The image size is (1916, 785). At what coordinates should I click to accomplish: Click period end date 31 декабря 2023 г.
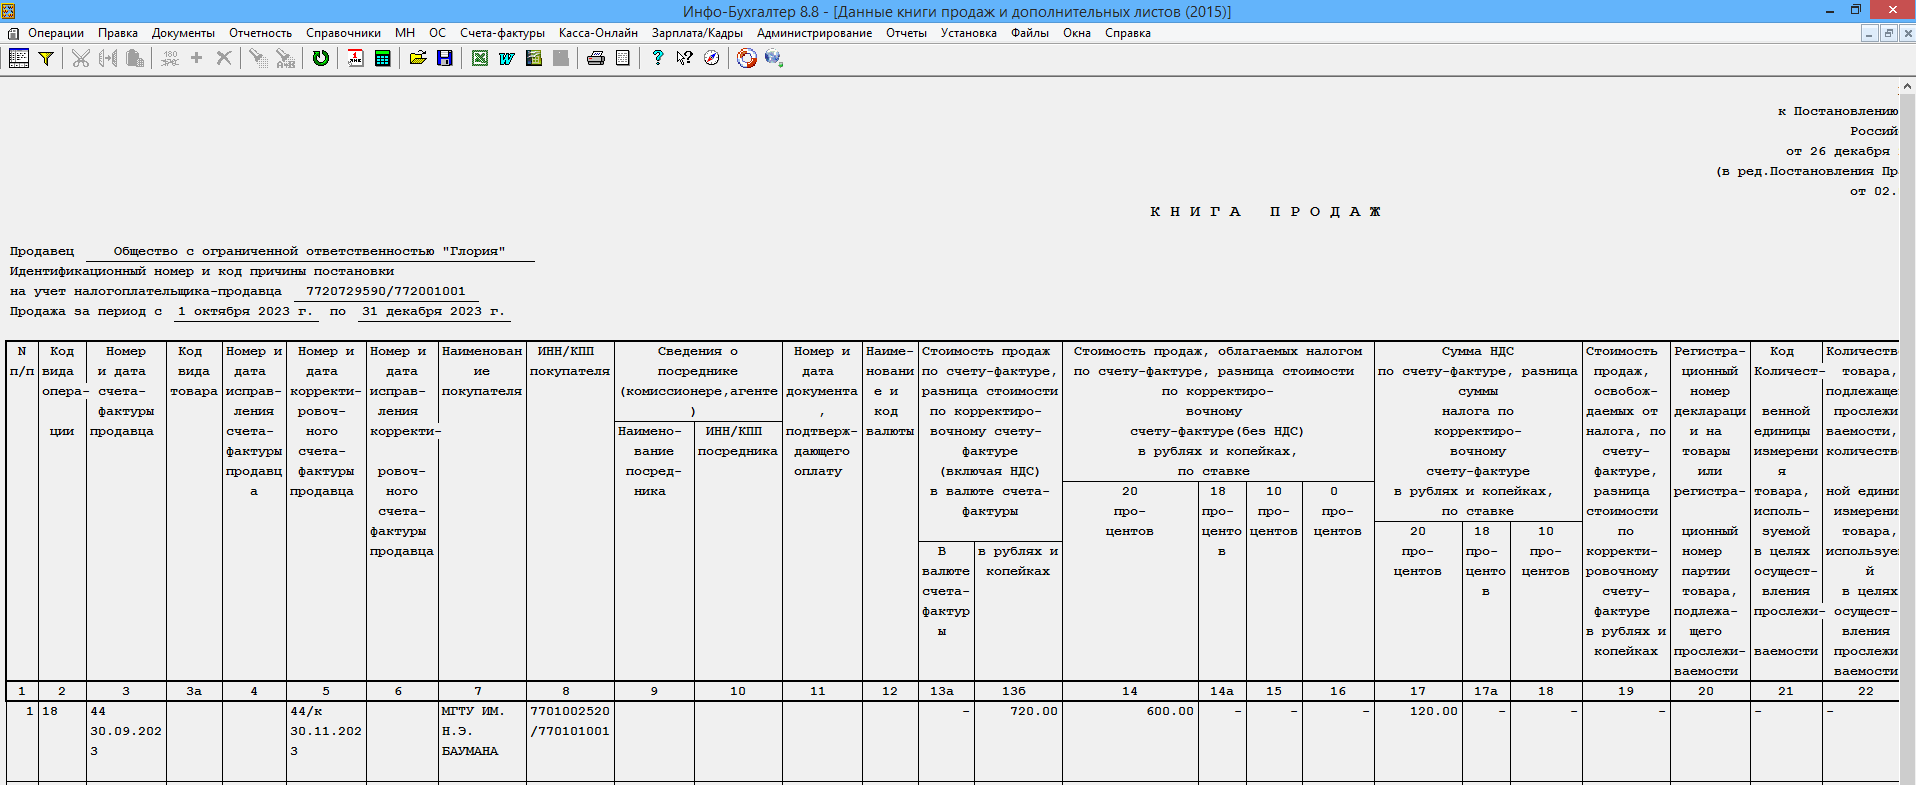434,311
